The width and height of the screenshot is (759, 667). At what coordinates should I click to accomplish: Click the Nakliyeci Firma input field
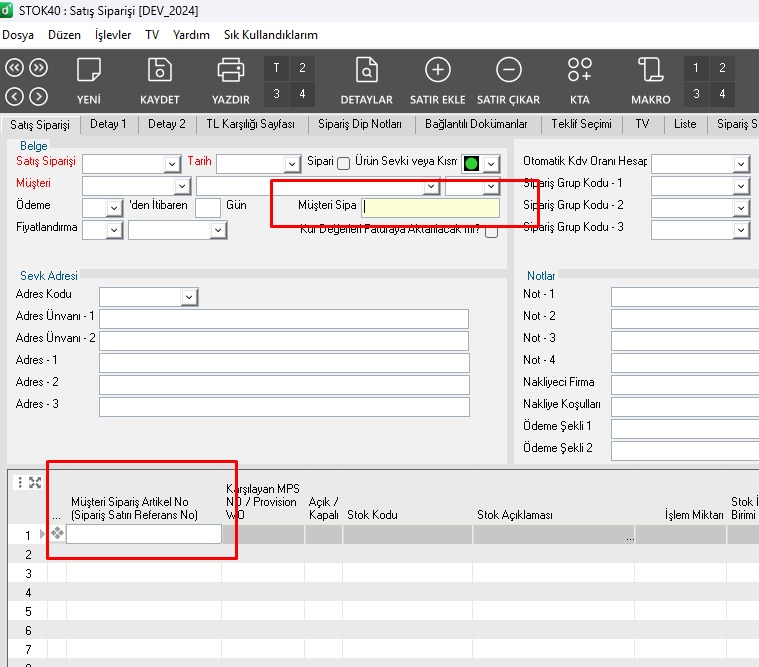[x=685, y=383]
